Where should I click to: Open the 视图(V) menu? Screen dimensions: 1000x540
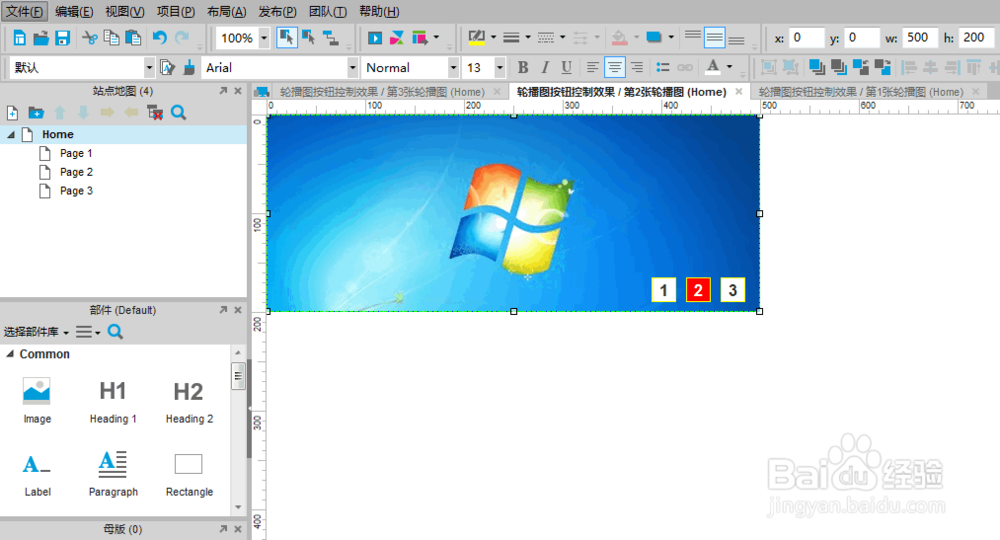pos(124,11)
